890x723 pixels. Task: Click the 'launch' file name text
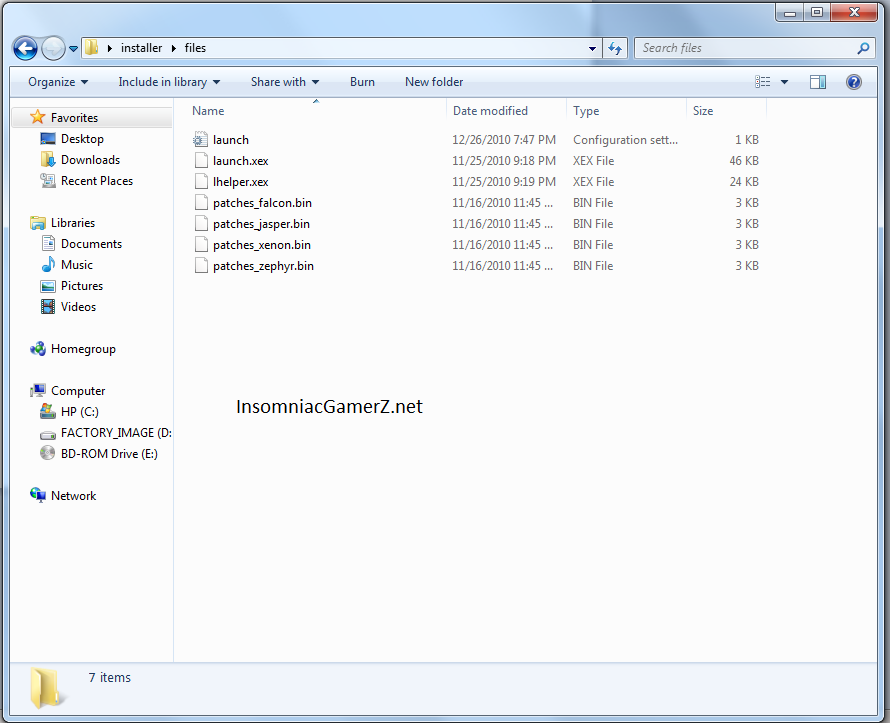coord(230,140)
